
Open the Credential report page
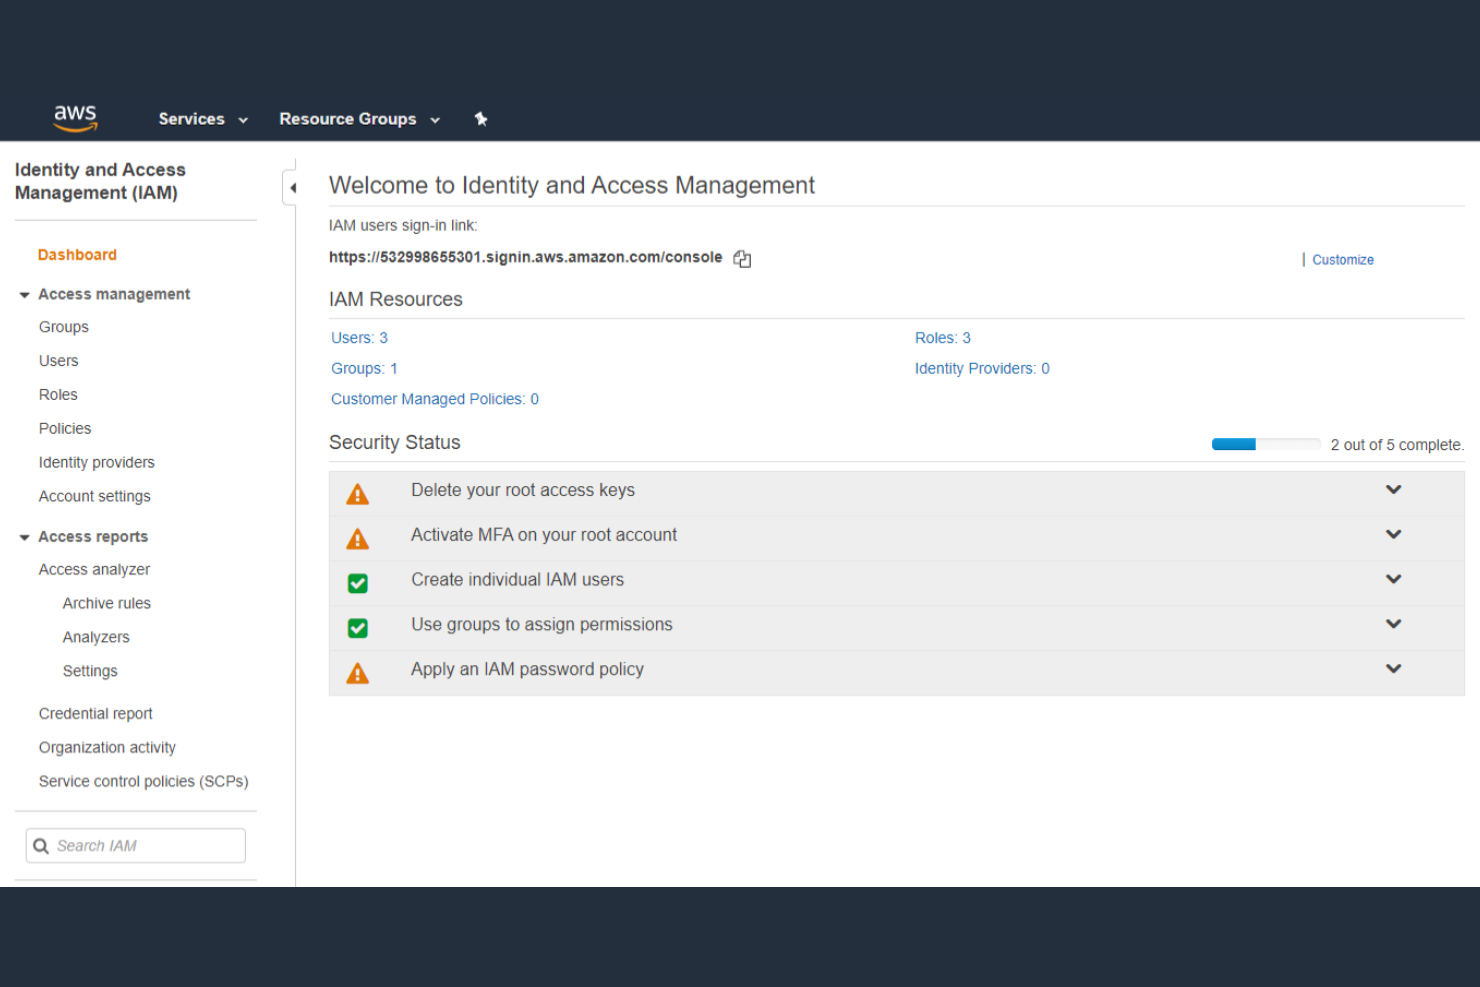pyautogui.click(x=95, y=713)
